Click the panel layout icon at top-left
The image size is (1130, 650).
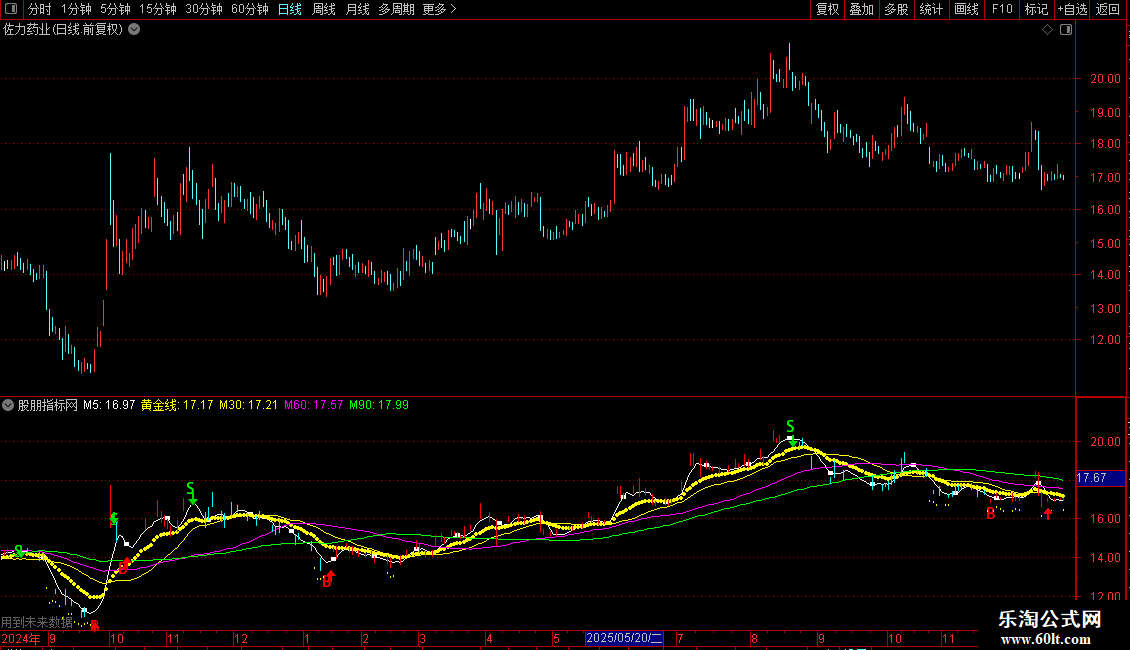(11, 9)
